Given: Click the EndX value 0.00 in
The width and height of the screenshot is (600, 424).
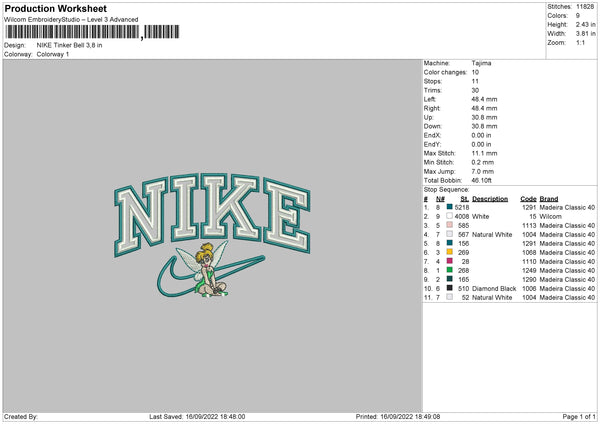Looking at the screenshot, I should coord(481,135).
